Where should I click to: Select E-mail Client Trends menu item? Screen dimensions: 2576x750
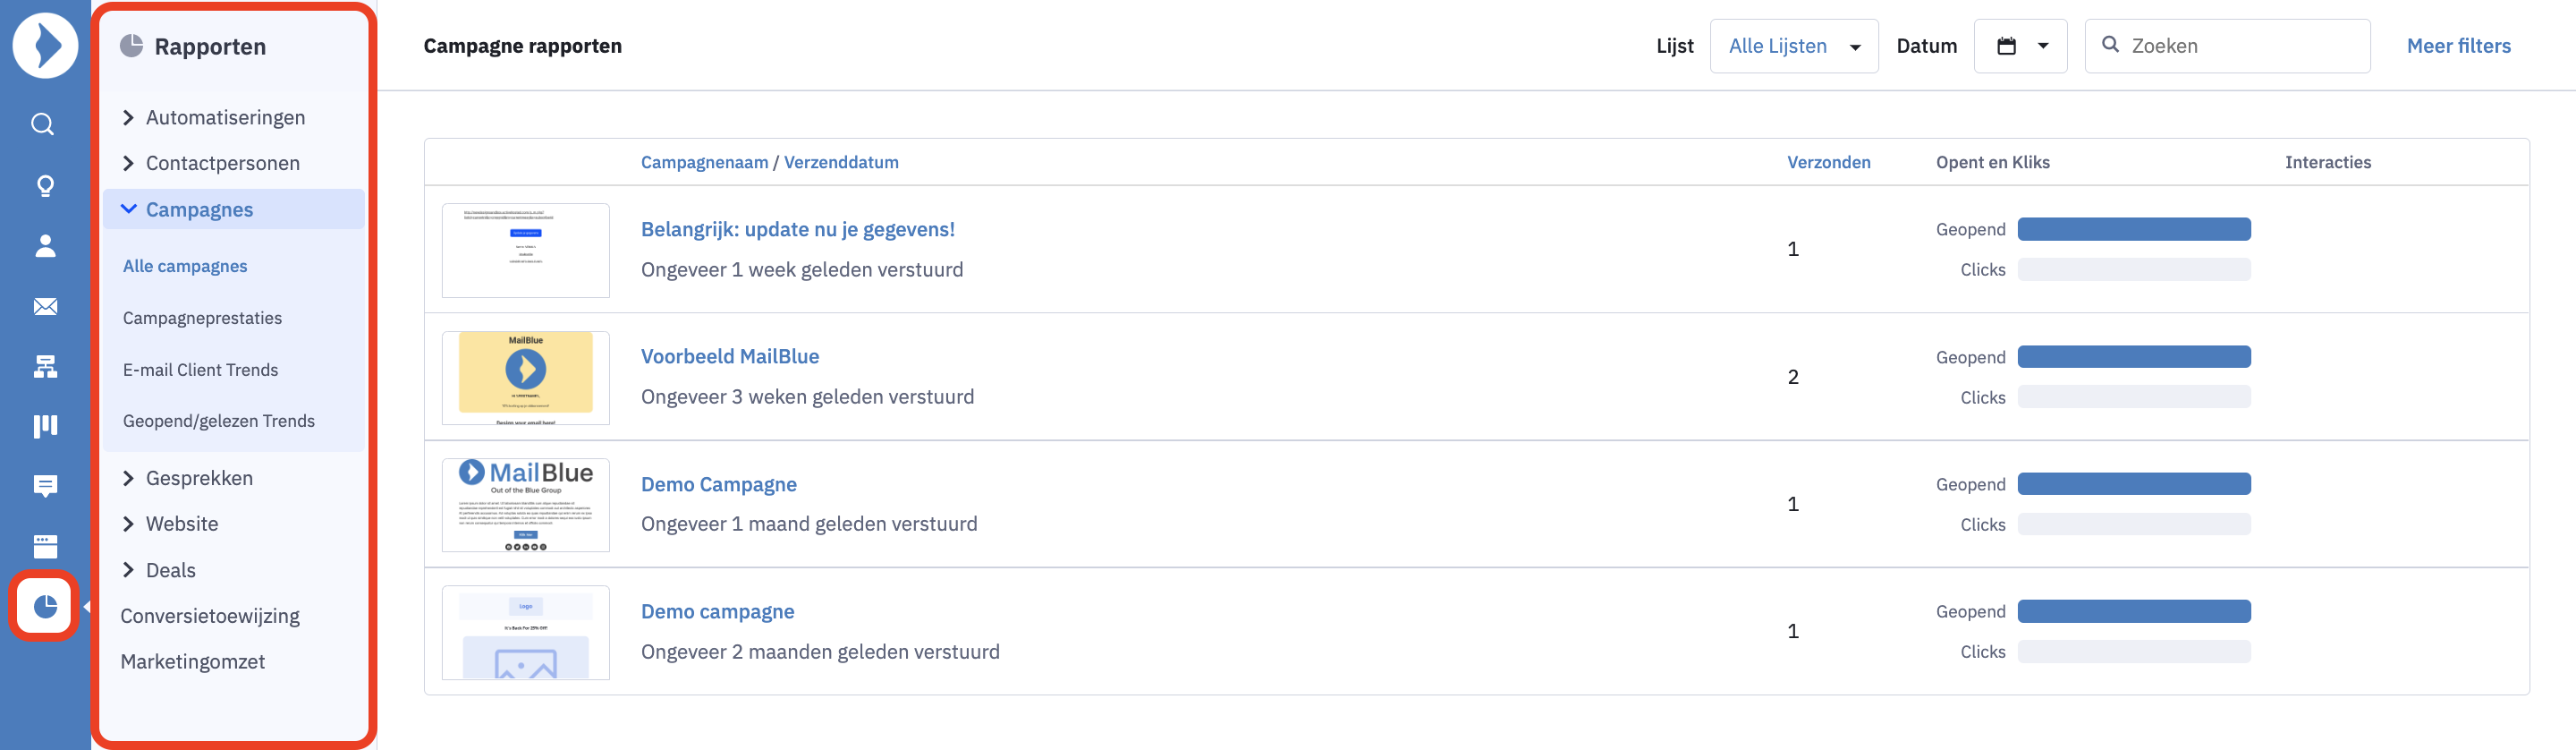click(x=200, y=370)
